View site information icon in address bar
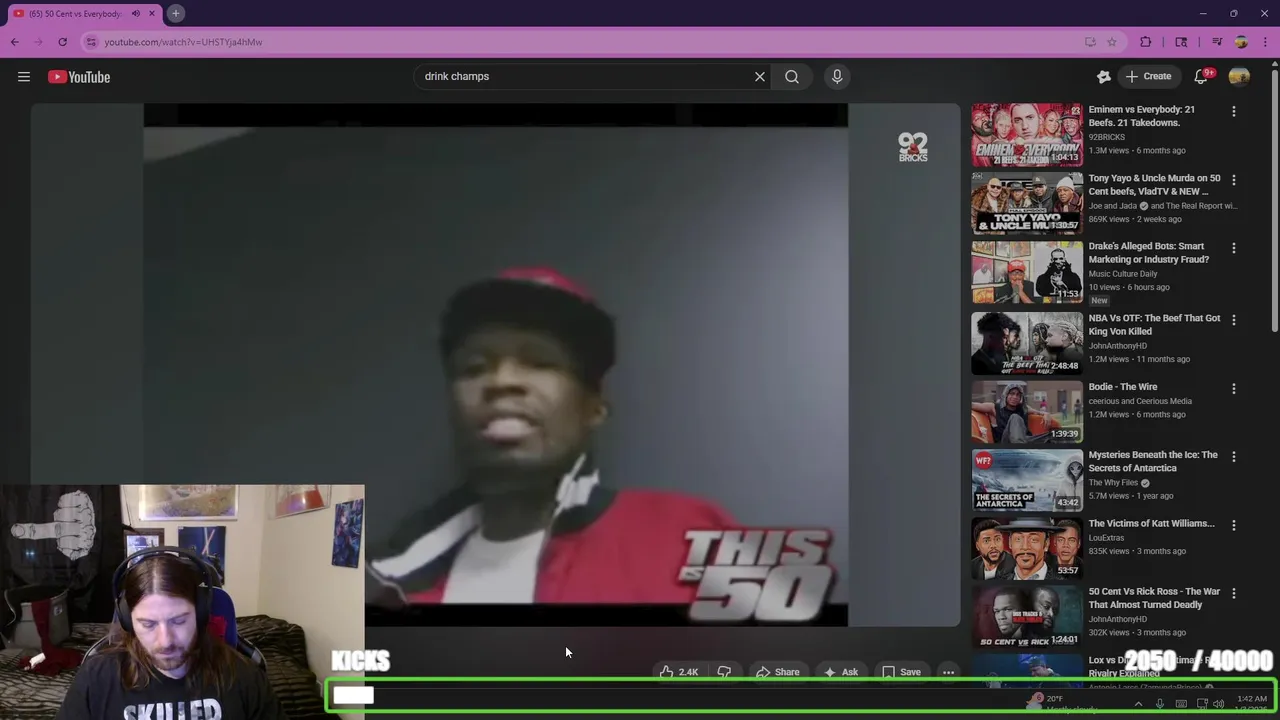The height and width of the screenshot is (720, 1280). 91,42
